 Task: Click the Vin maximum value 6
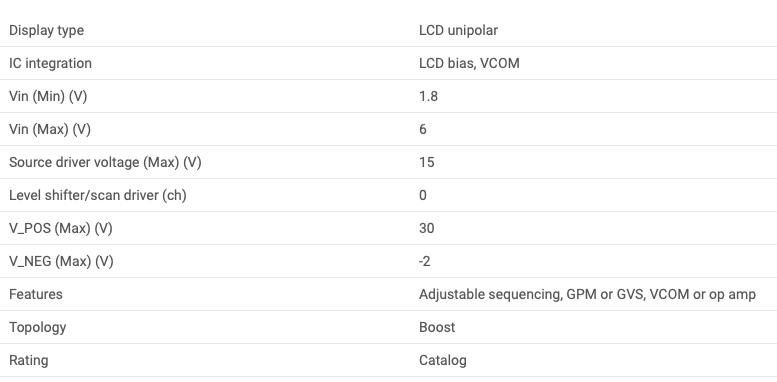pos(423,129)
